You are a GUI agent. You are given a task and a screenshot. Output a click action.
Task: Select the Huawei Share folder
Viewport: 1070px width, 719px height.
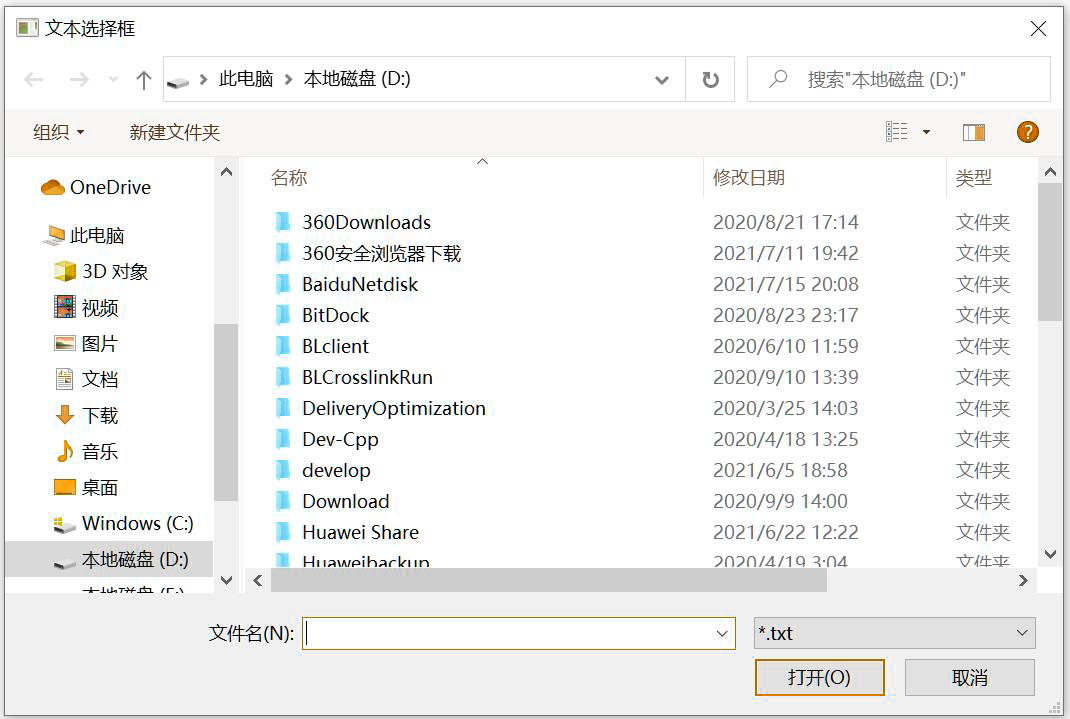[x=360, y=532]
